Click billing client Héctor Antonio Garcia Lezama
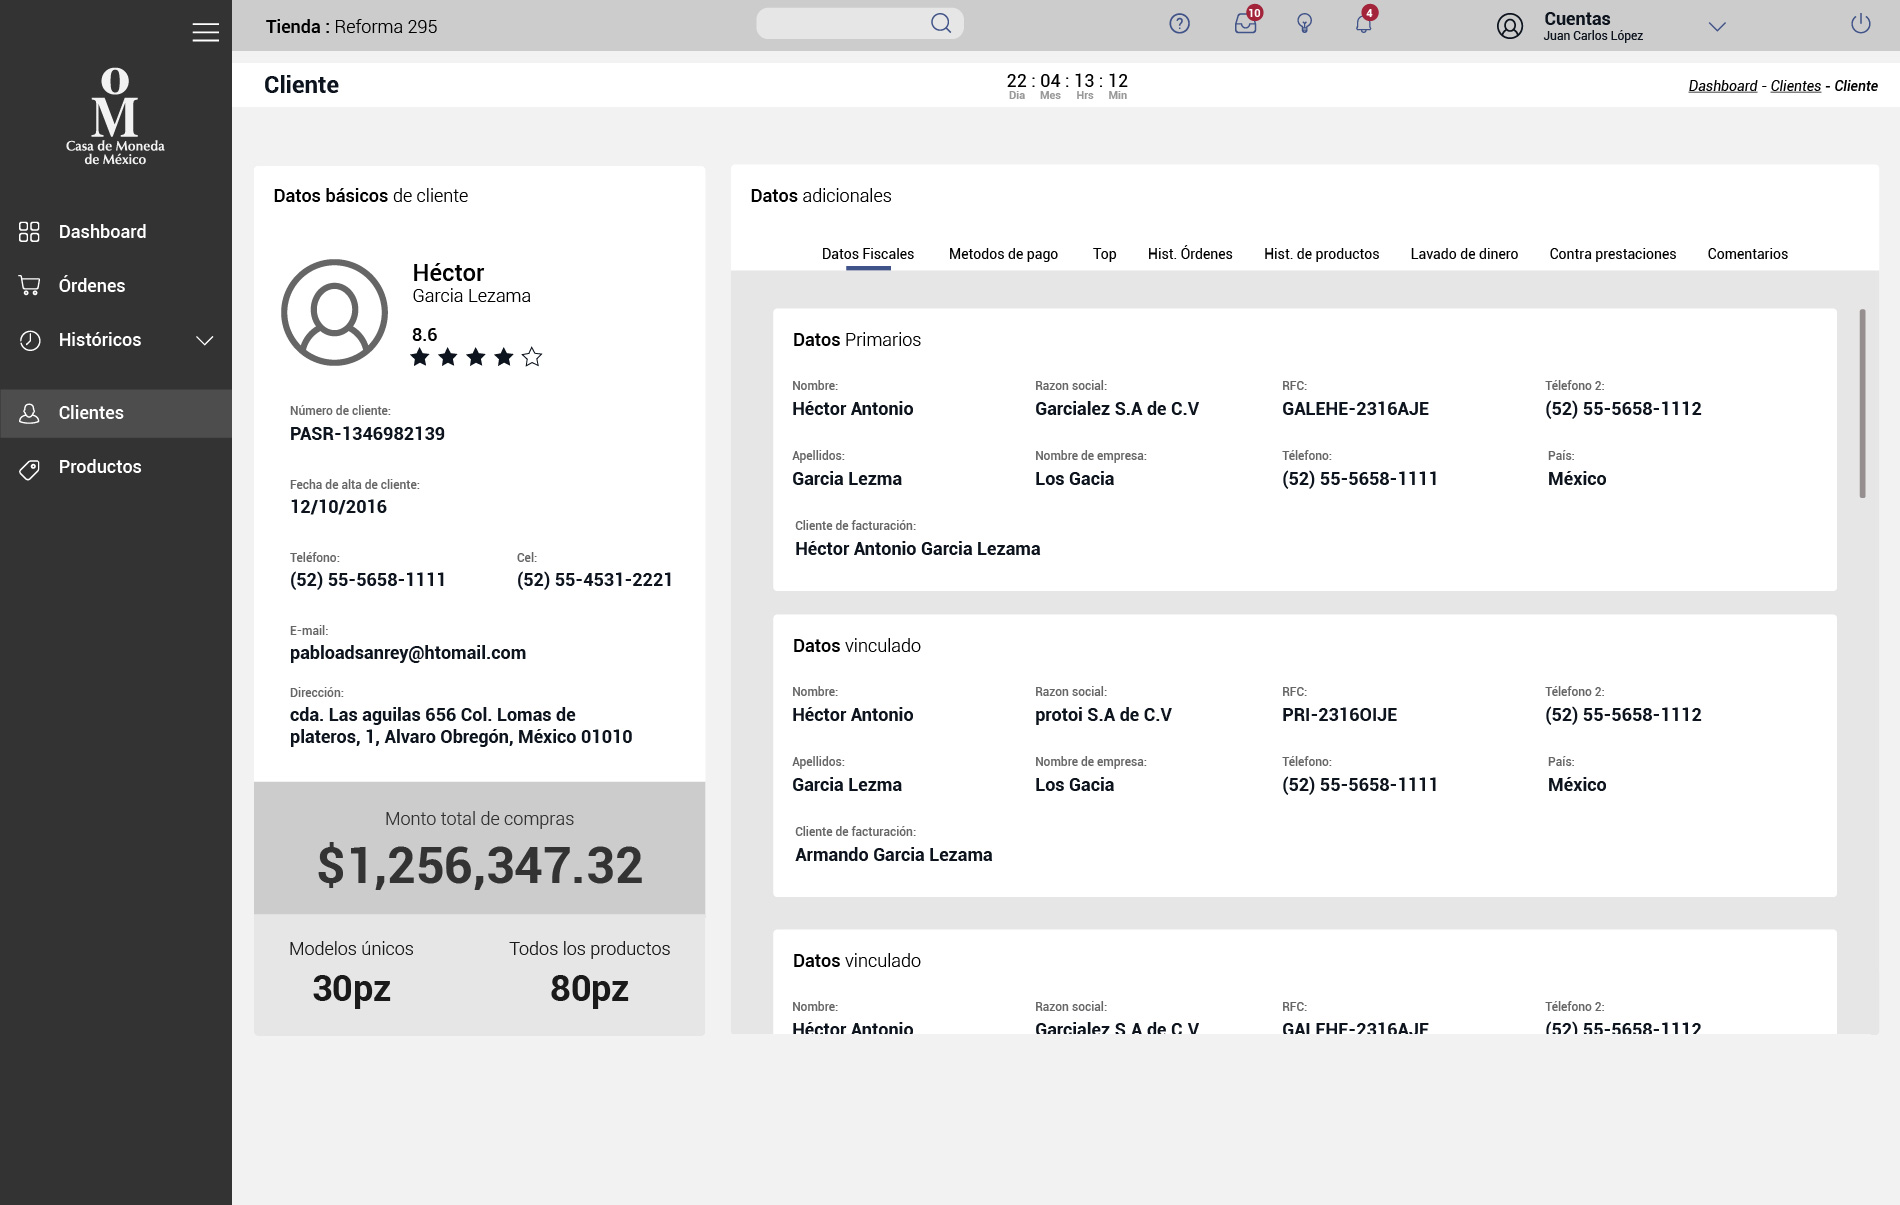Image resolution: width=1900 pixels, height=1205 pixels. pos(917,549)
